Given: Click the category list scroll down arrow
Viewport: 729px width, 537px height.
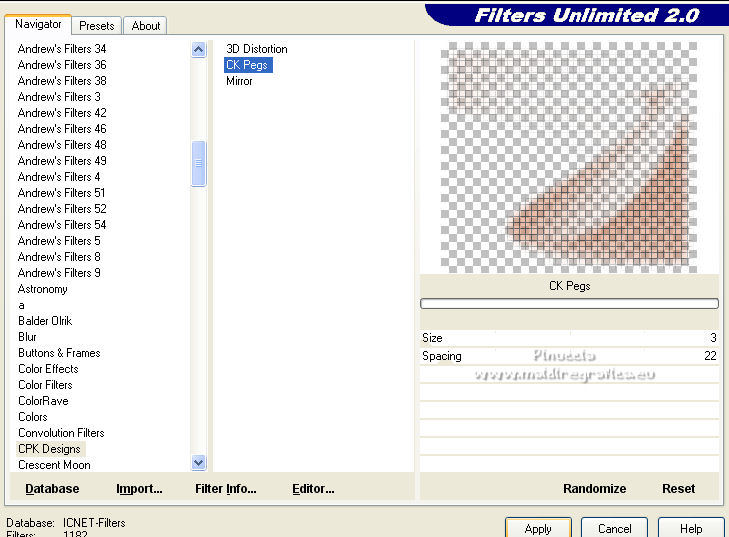Looking at the screenshot, I should (199, 463).
